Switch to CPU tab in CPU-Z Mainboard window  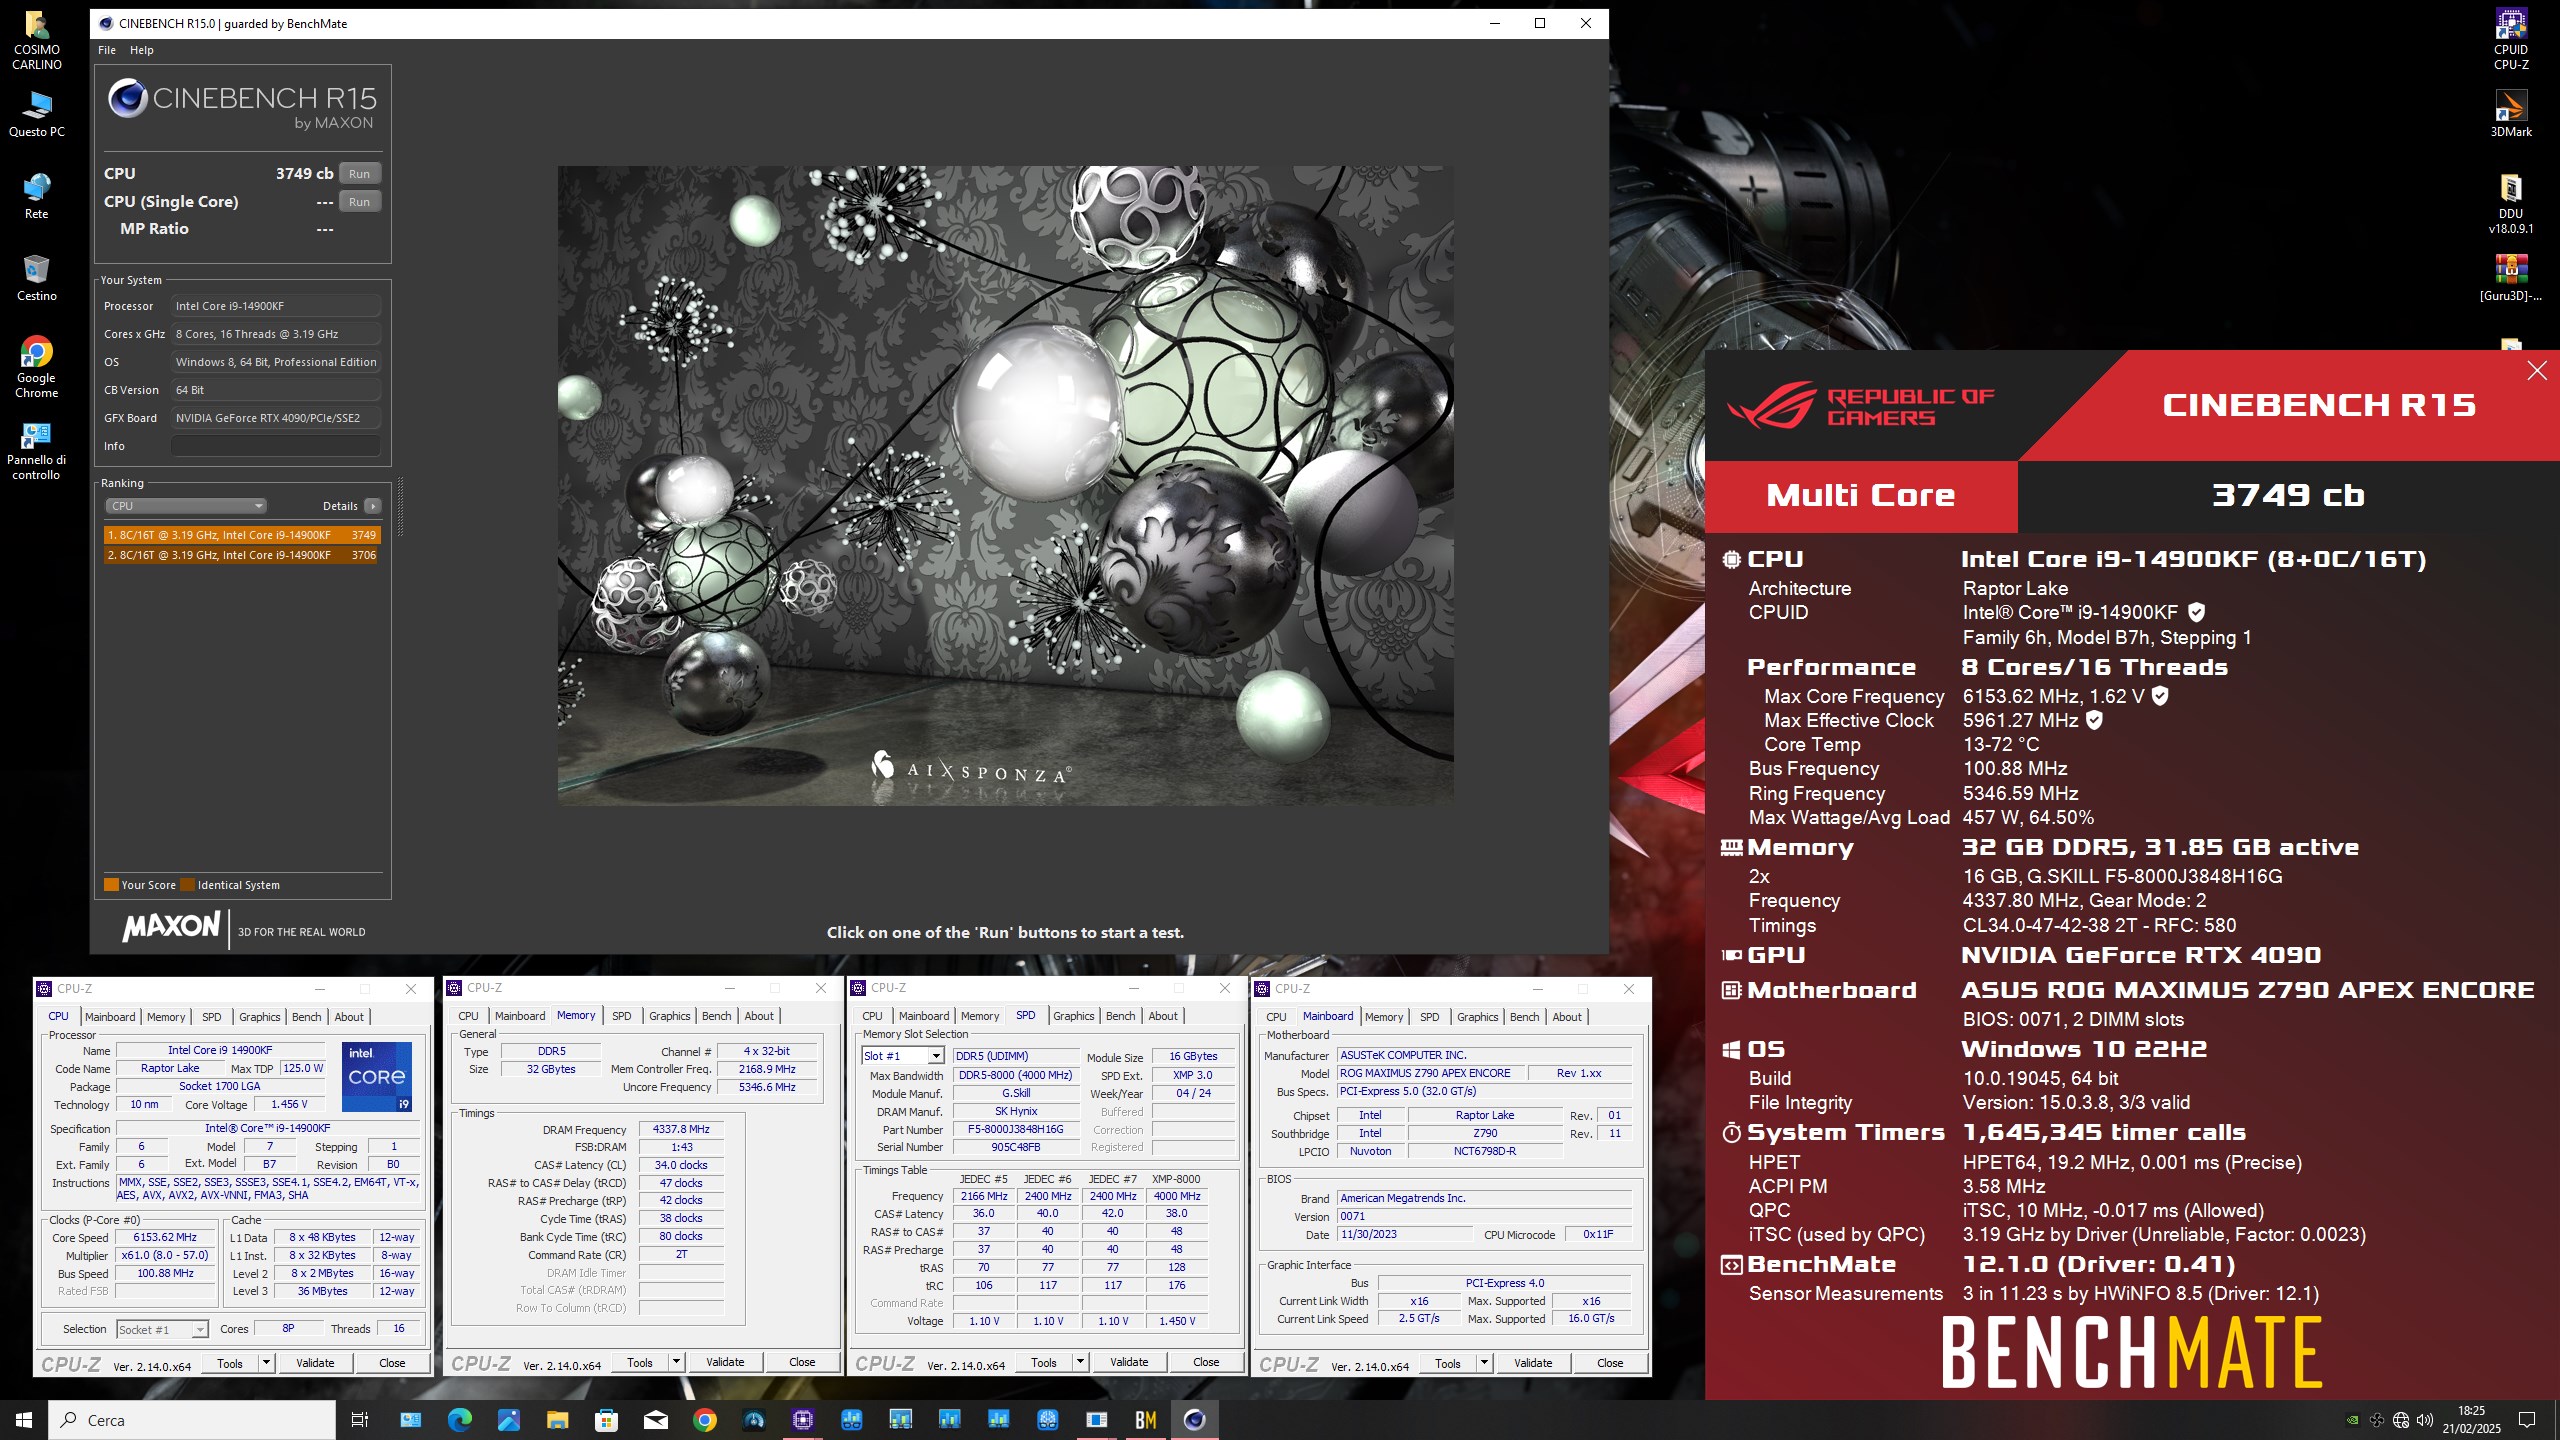[1277, 1017]
